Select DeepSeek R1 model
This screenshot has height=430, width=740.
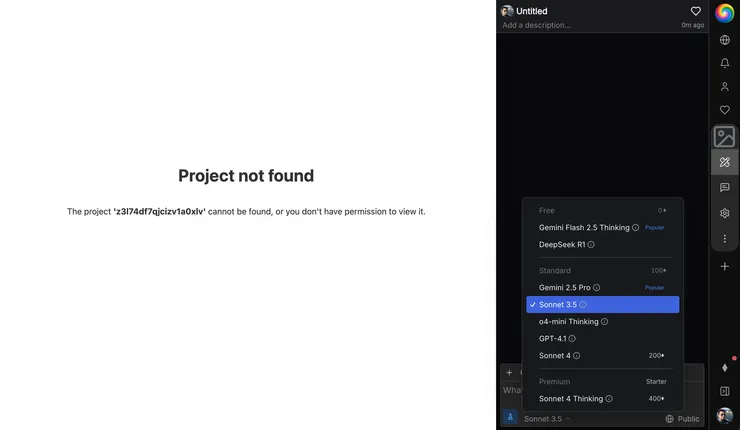click(603, 245)
